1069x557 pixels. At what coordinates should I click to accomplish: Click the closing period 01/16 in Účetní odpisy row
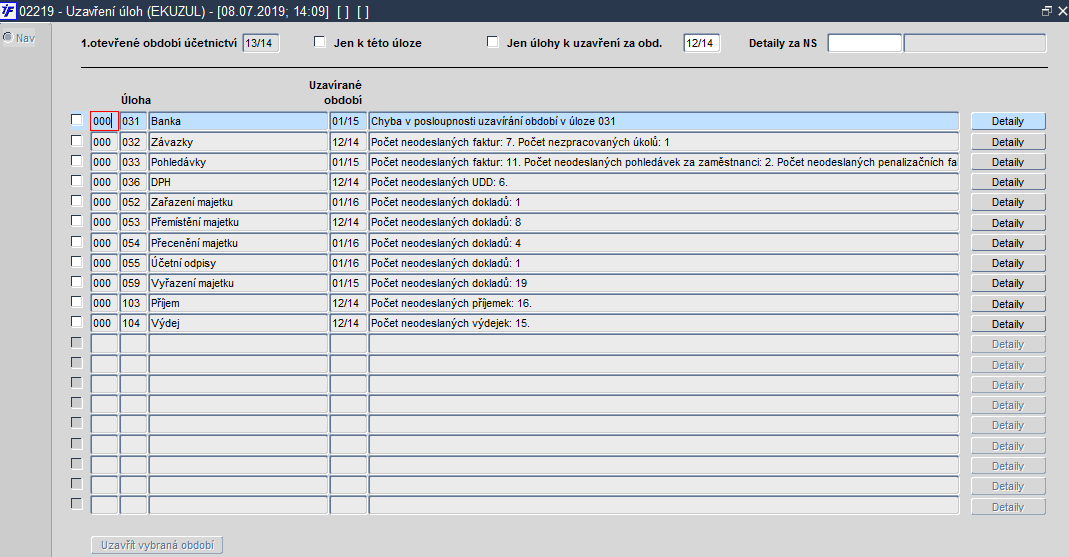(x=348, y=263)
